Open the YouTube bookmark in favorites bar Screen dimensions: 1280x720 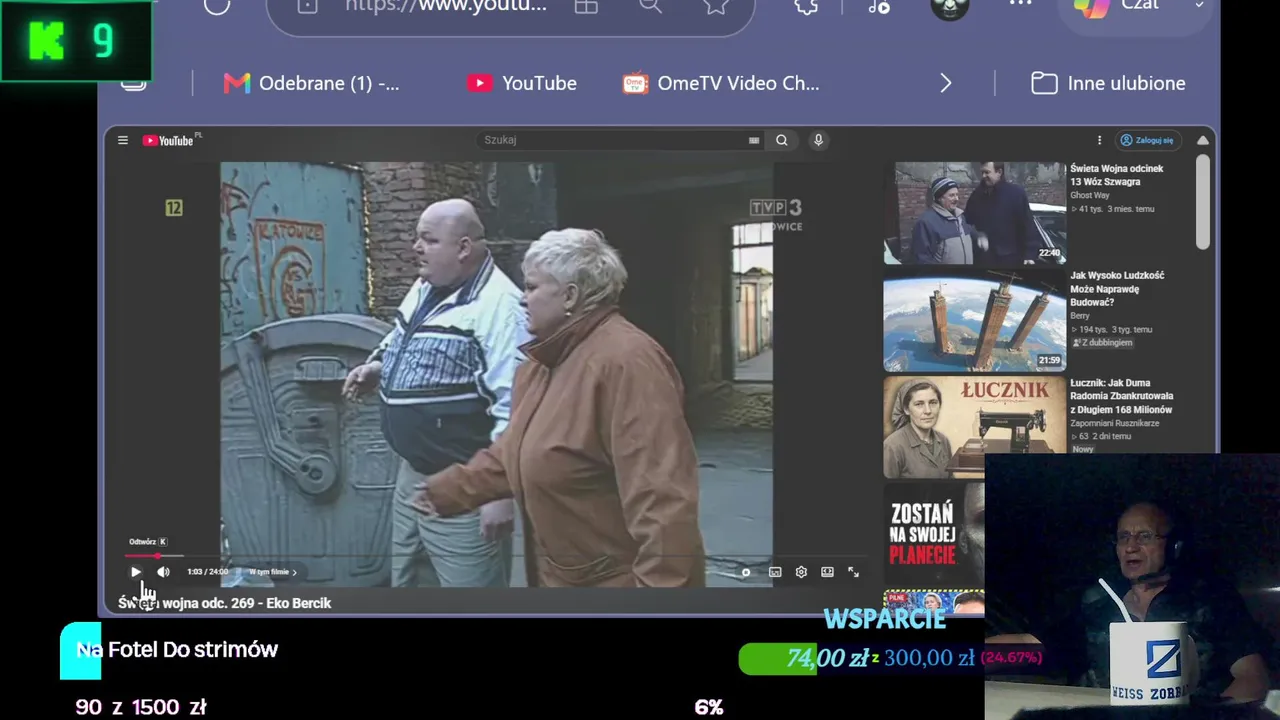coord(521,83)
